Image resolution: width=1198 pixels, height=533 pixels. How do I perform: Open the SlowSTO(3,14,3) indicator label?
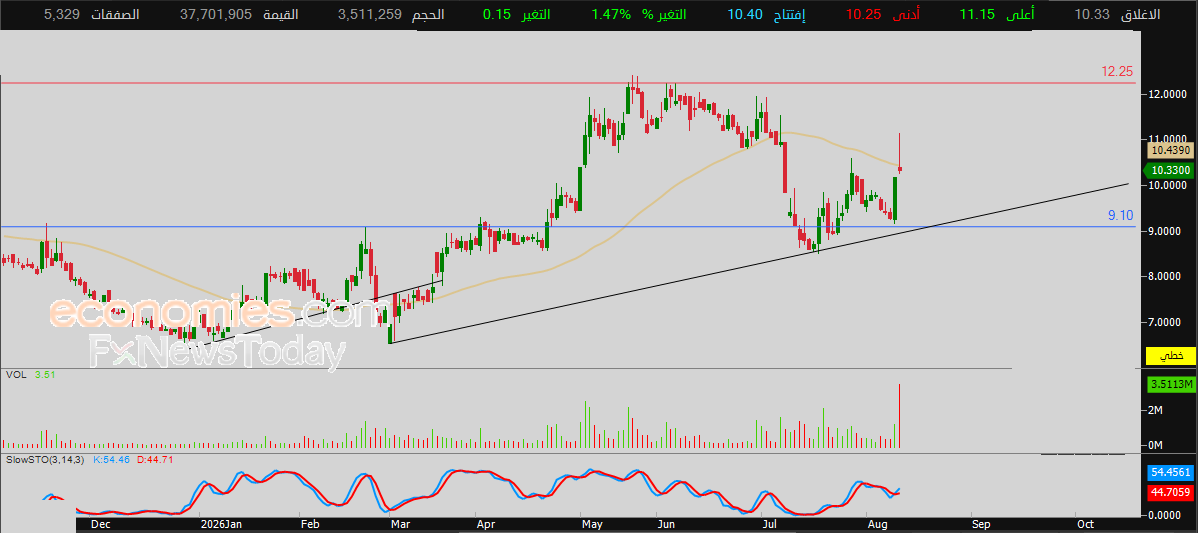coord(44,460)
